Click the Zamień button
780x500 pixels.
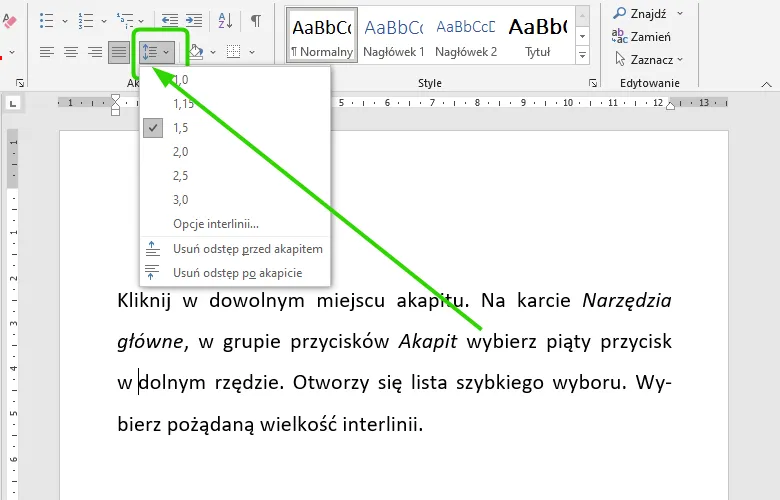649,36
